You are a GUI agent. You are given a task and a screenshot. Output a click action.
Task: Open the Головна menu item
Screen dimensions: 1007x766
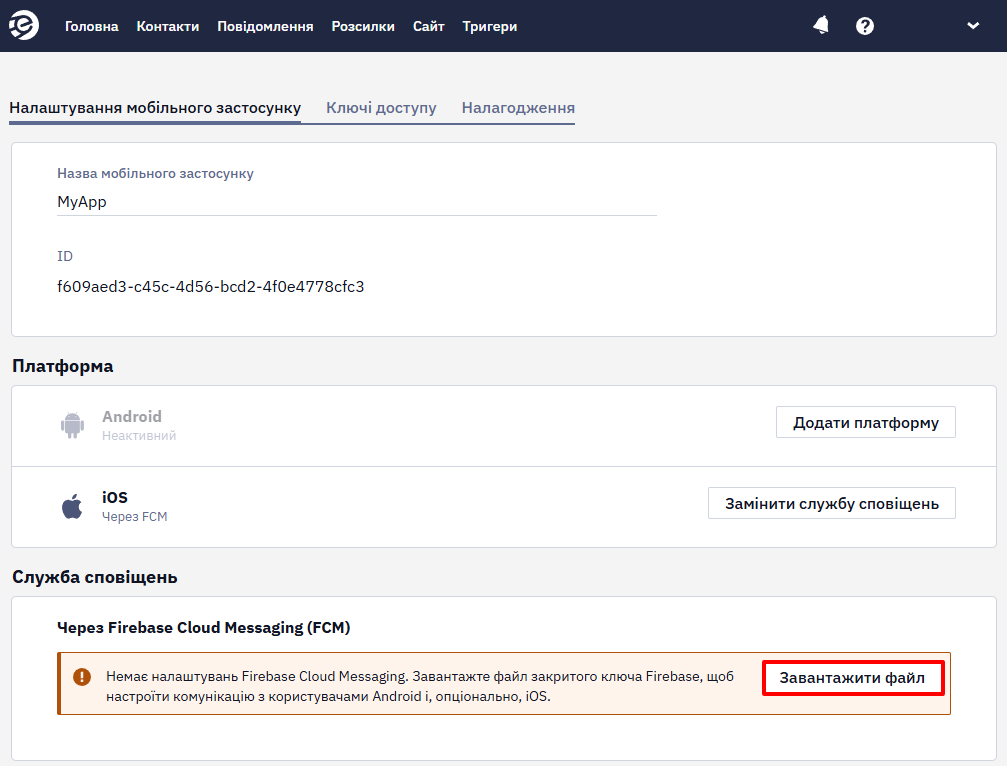click(x=91, y=26)
